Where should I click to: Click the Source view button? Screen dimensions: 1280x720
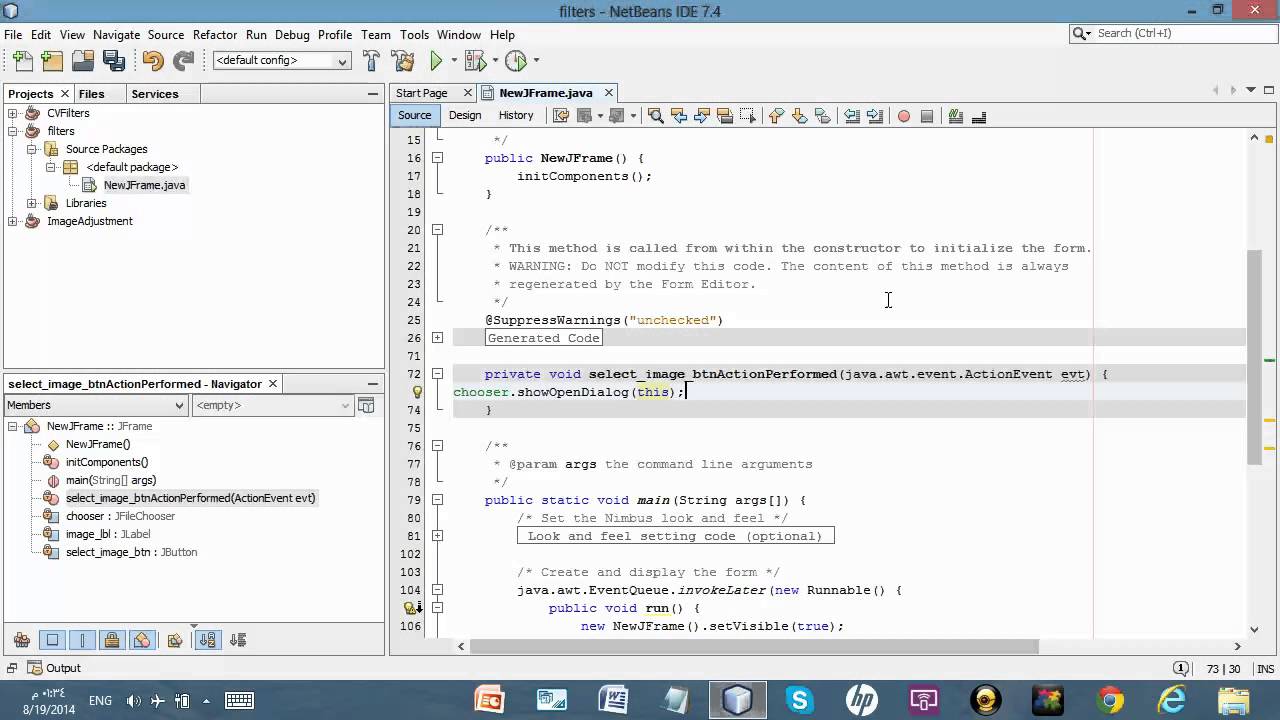414,116
